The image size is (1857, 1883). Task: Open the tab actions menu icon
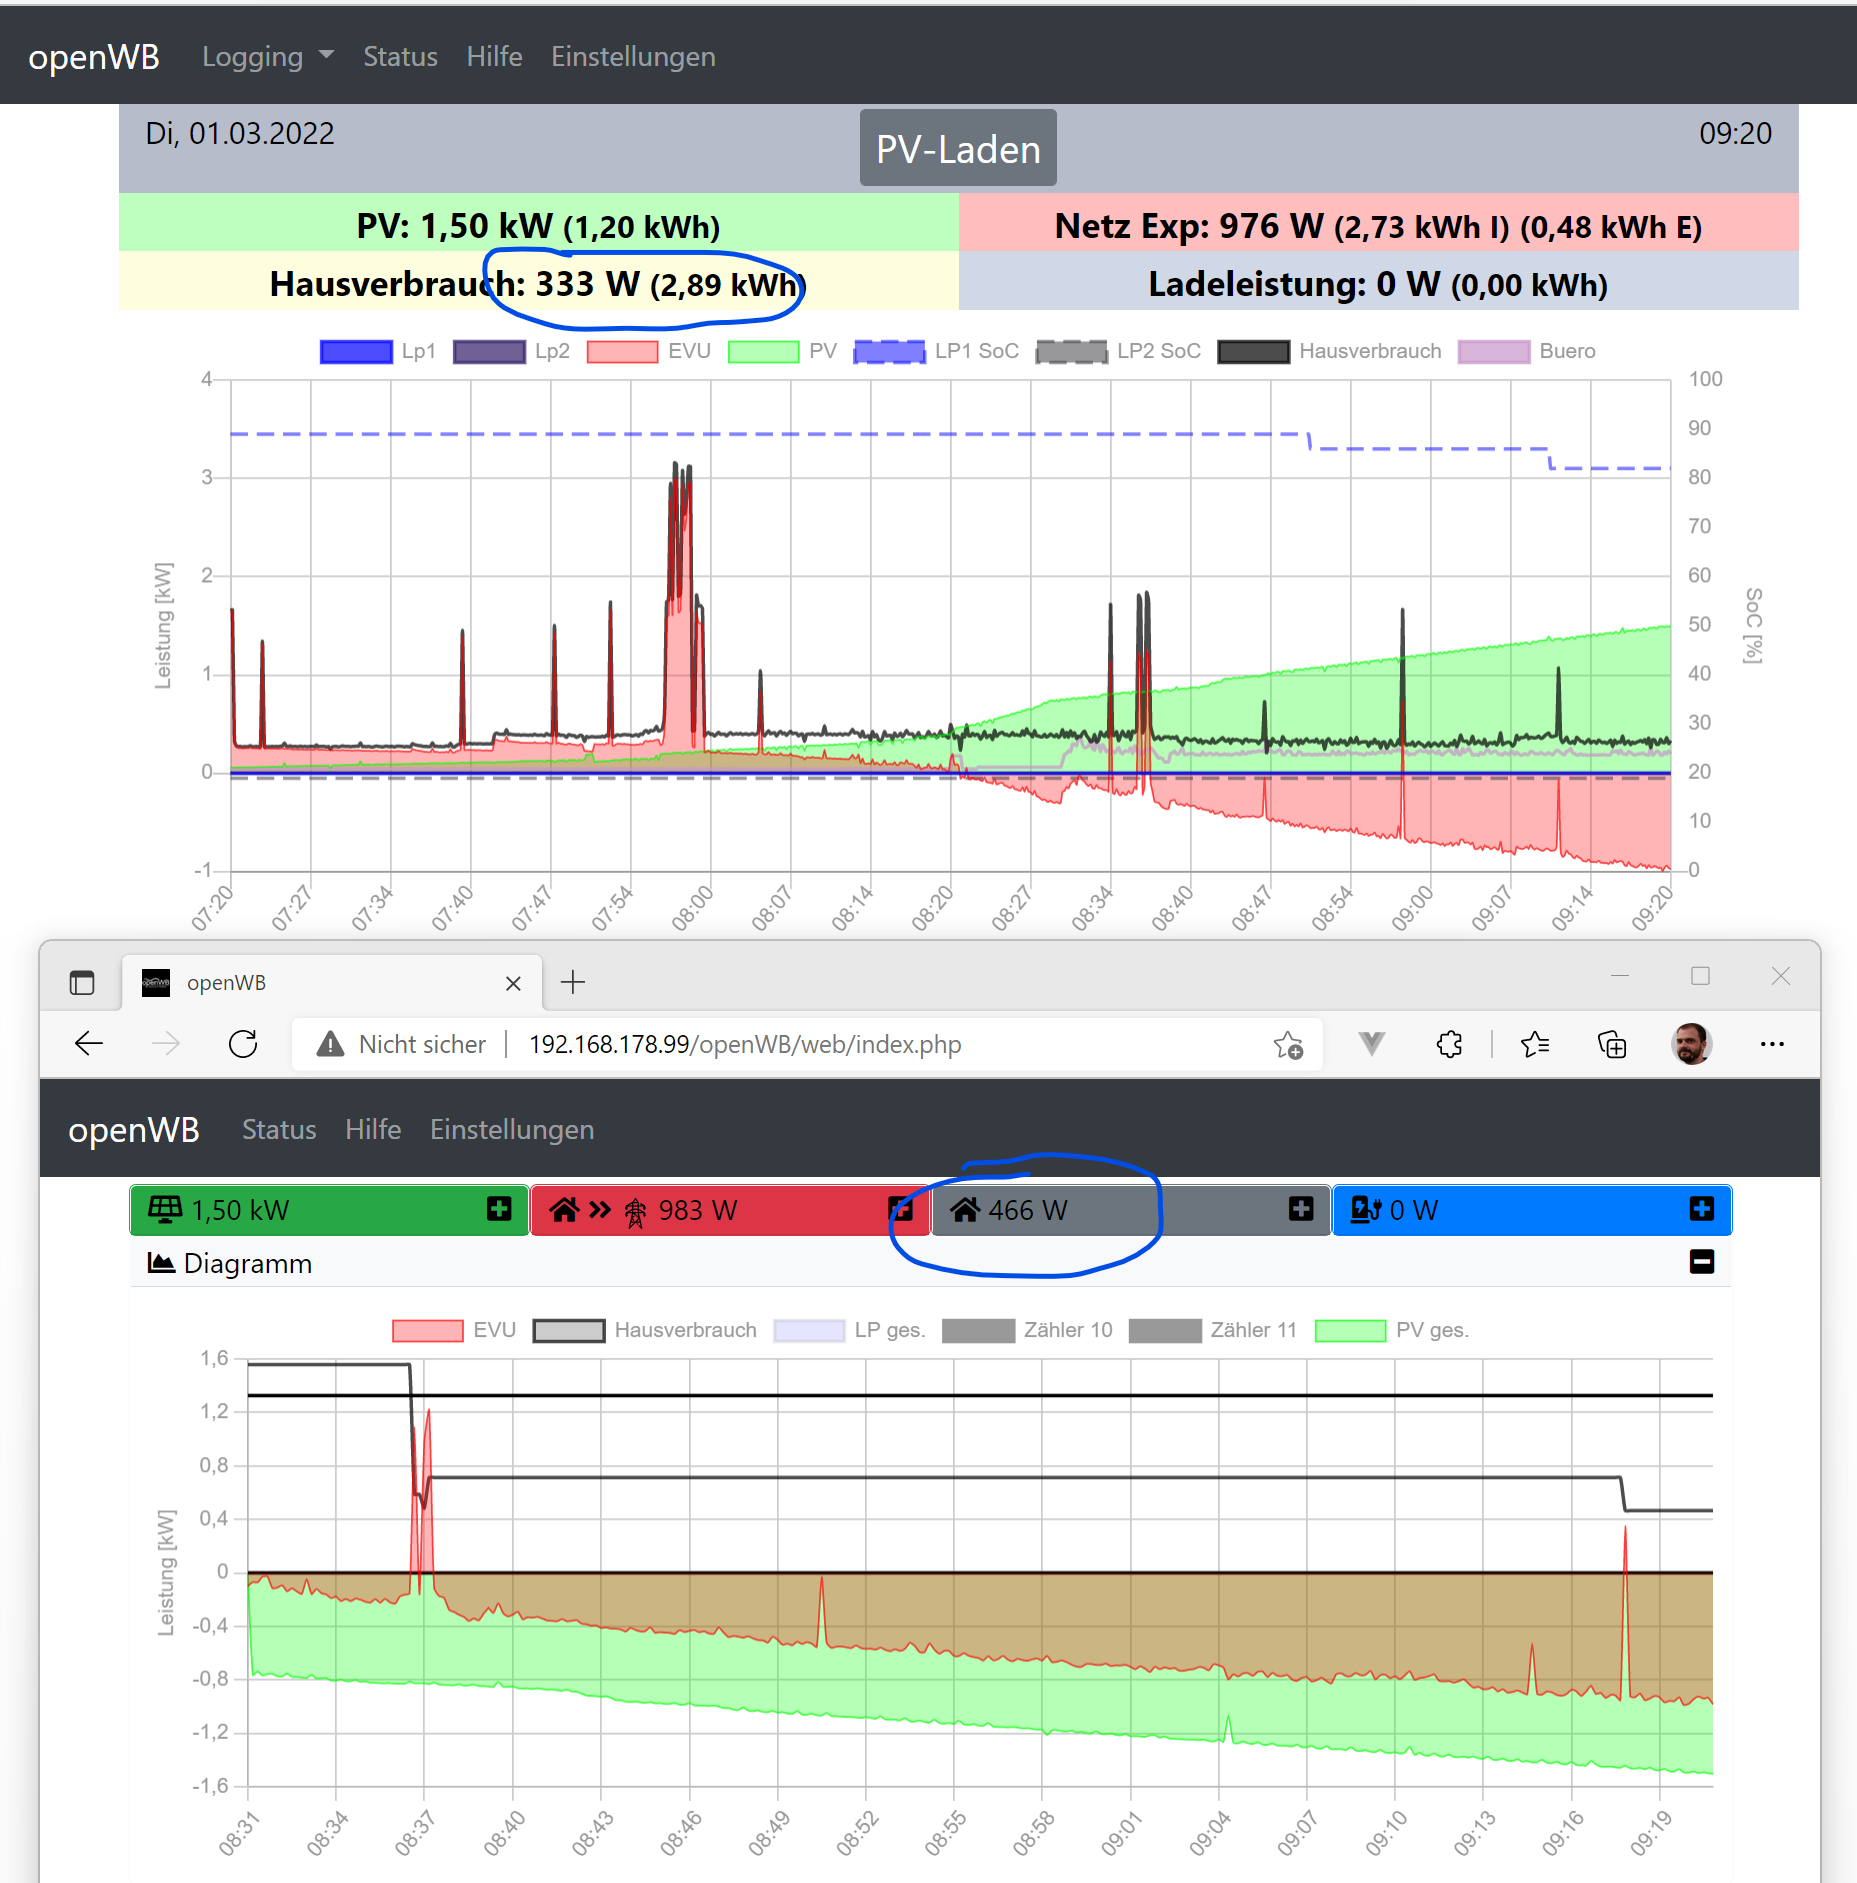pyautogui.click(x=82, y=983)
